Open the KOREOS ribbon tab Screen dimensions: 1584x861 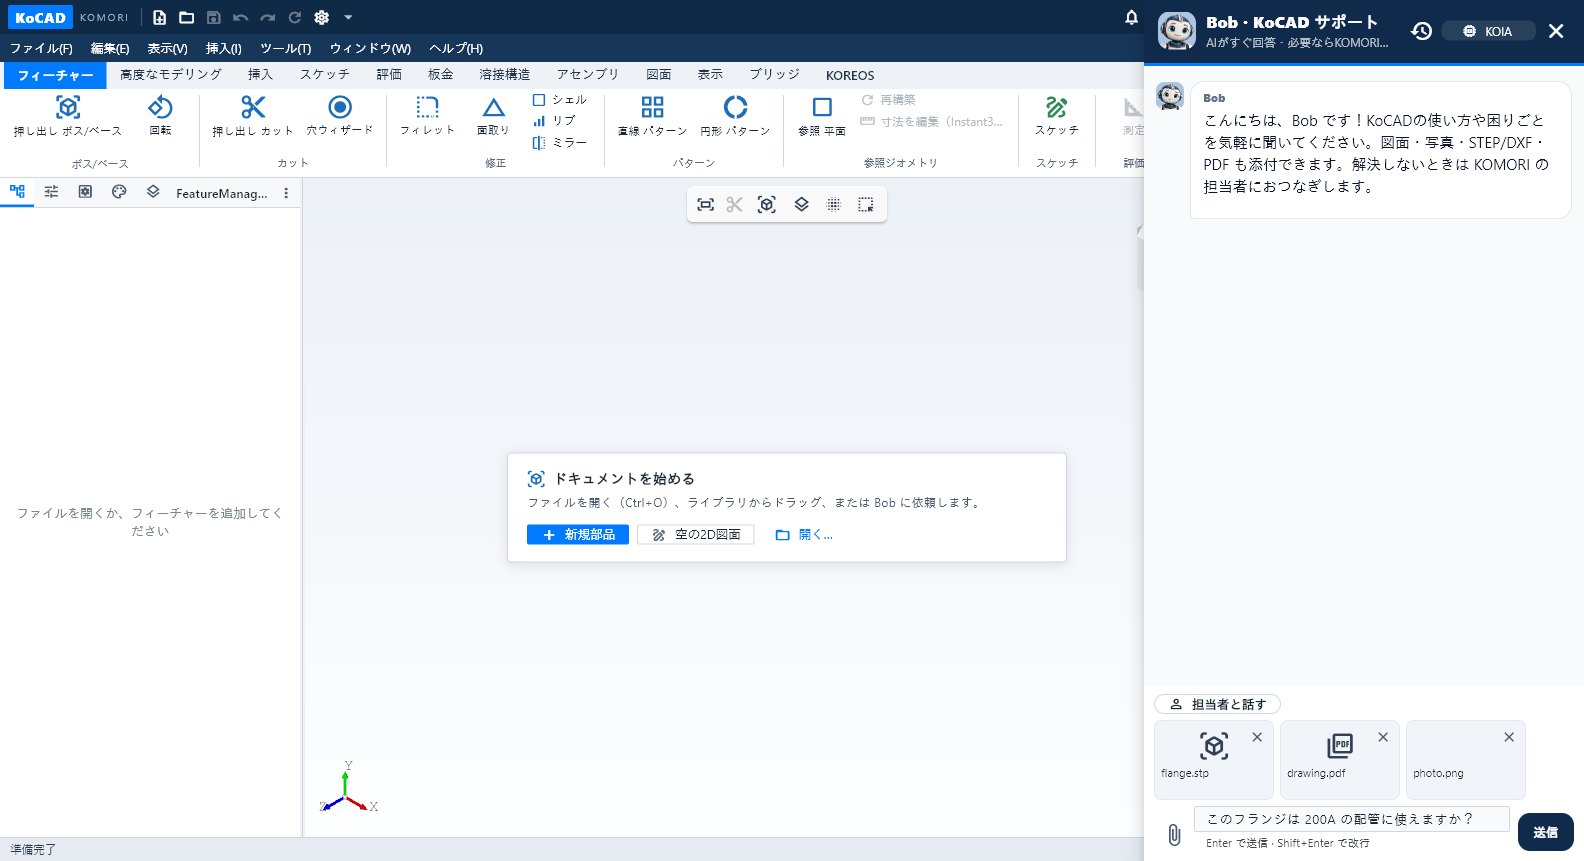[850, 75]
